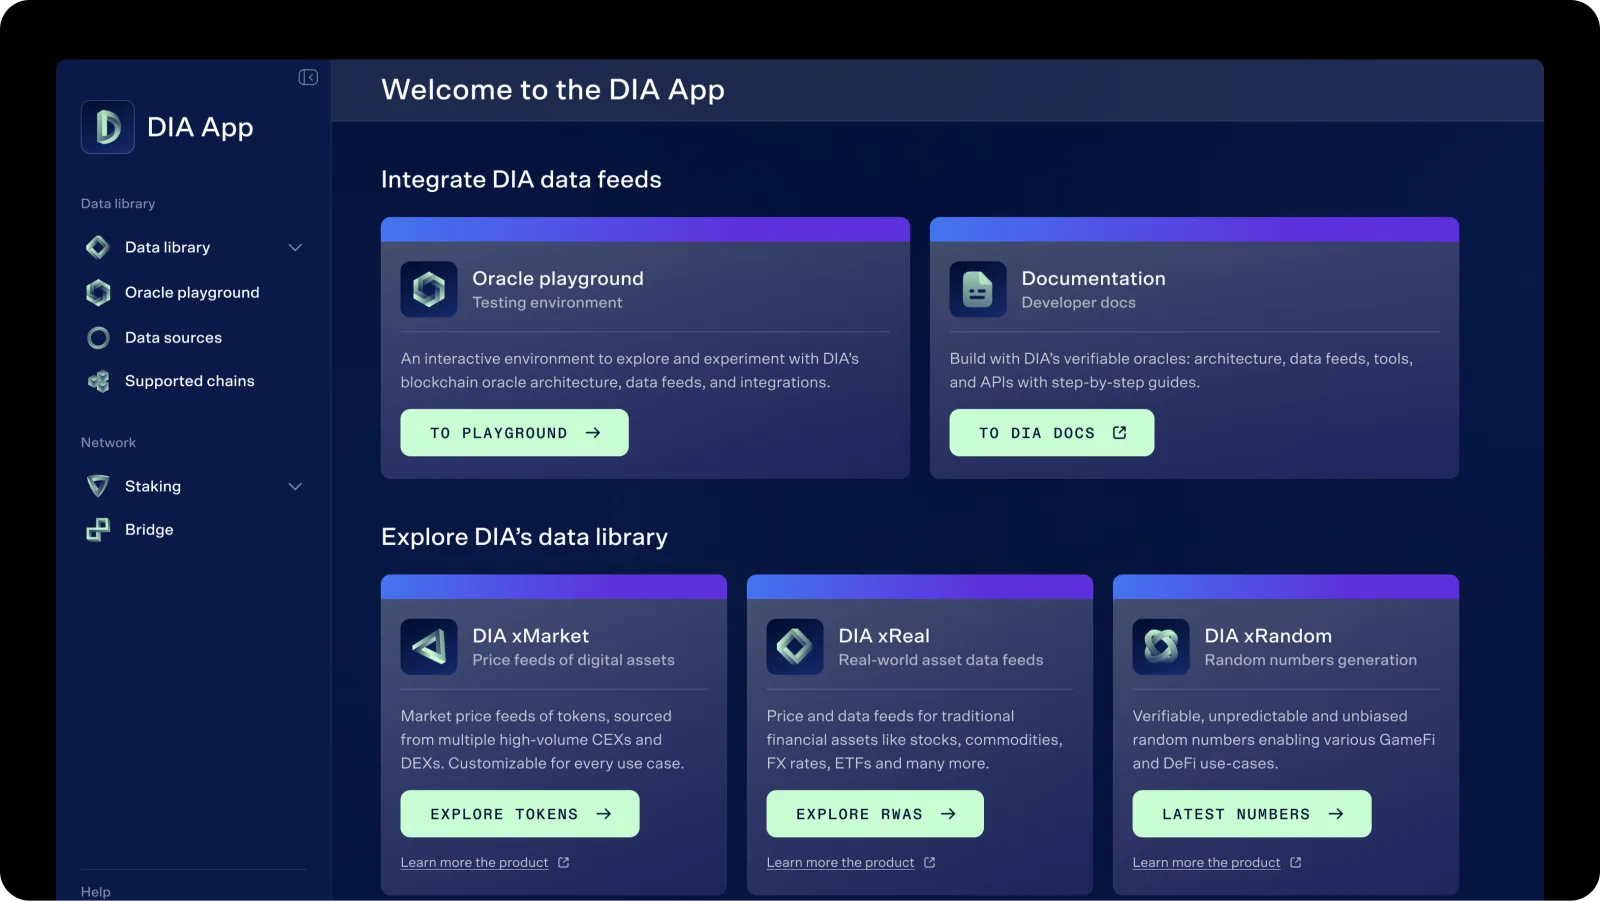Click the Bridge icon in sidebar
Screen dimensions: 1600x901
[98, 530]
